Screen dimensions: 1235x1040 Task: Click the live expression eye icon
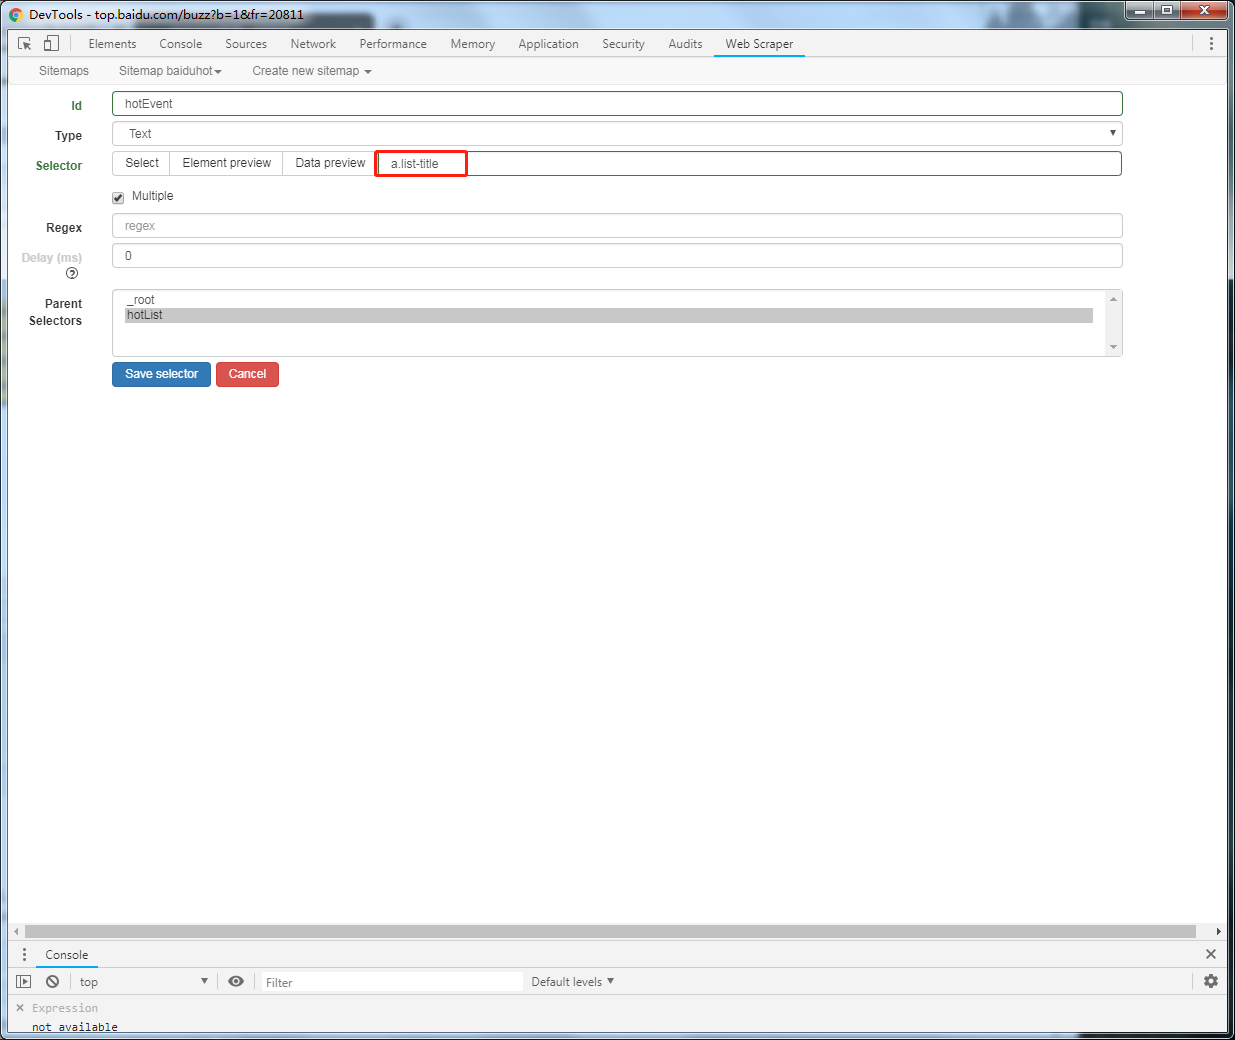[x=236, y=982]
